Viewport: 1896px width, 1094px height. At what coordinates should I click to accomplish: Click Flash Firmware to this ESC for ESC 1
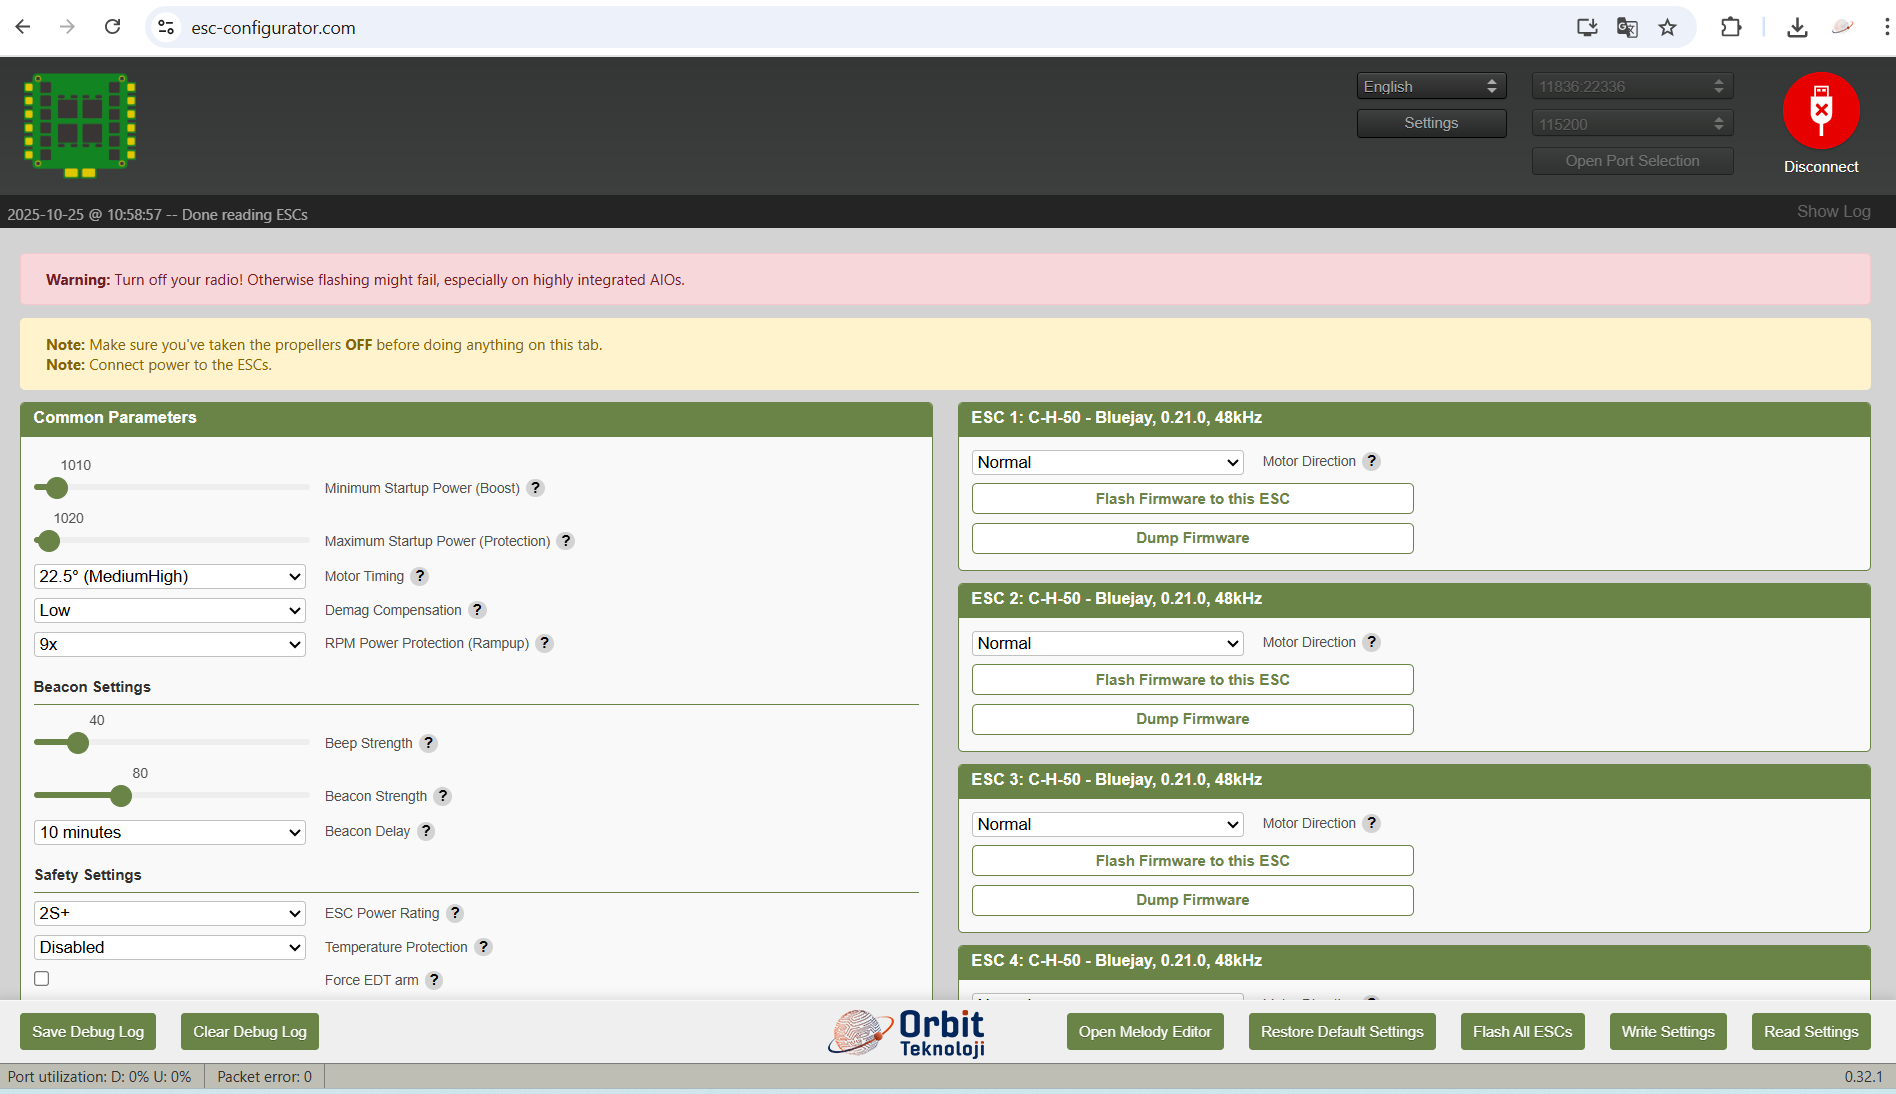pos(1192,499)
